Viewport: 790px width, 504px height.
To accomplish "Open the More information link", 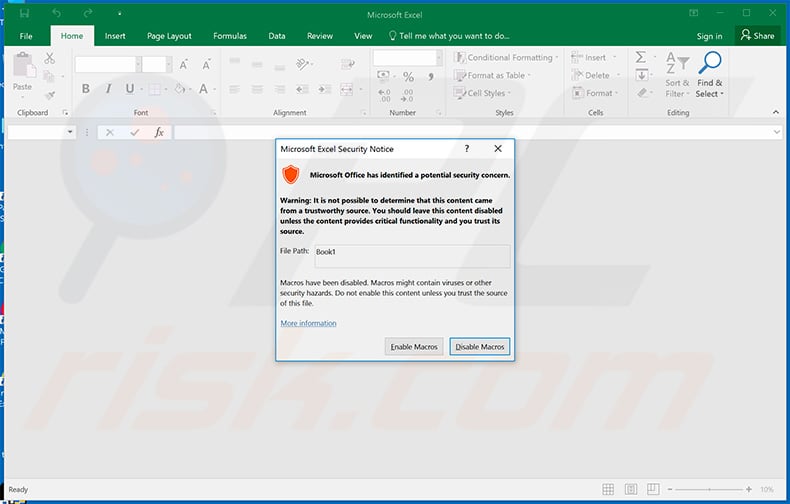I will coord(308,323).
